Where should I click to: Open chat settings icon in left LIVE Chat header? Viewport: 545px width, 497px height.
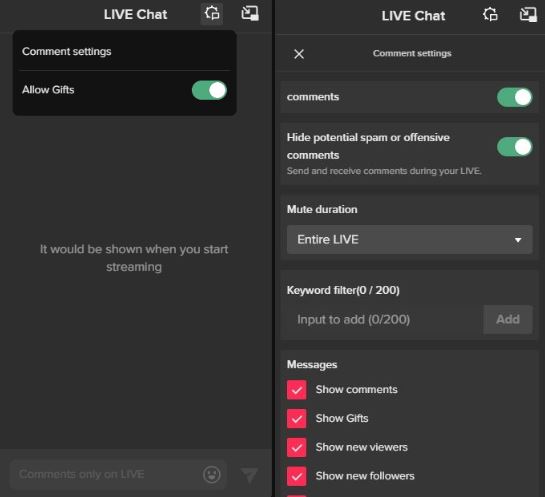[x=212, y=14]
